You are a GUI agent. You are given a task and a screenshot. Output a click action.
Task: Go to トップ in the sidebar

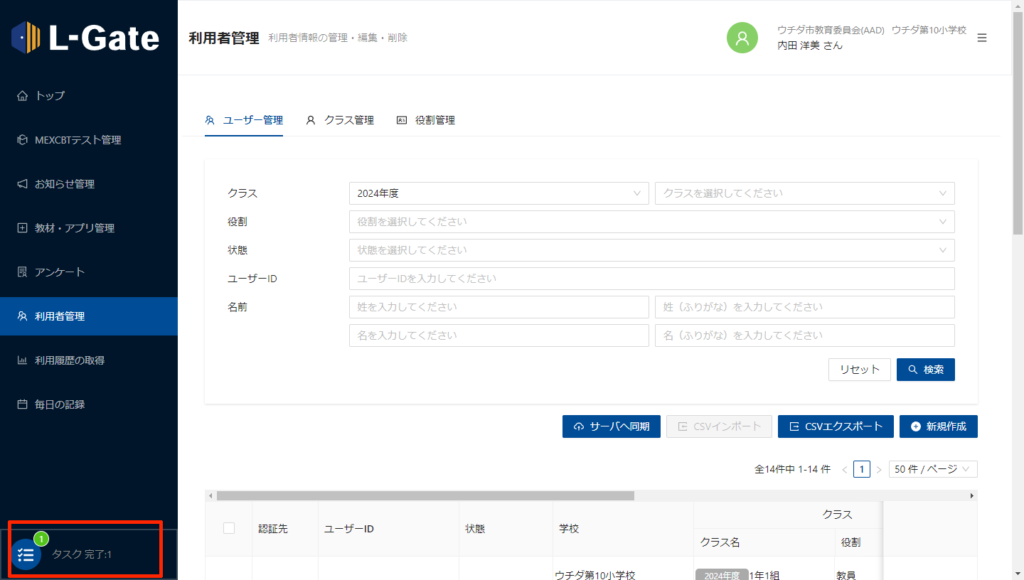pyautogui.click(x=50, y=96)
